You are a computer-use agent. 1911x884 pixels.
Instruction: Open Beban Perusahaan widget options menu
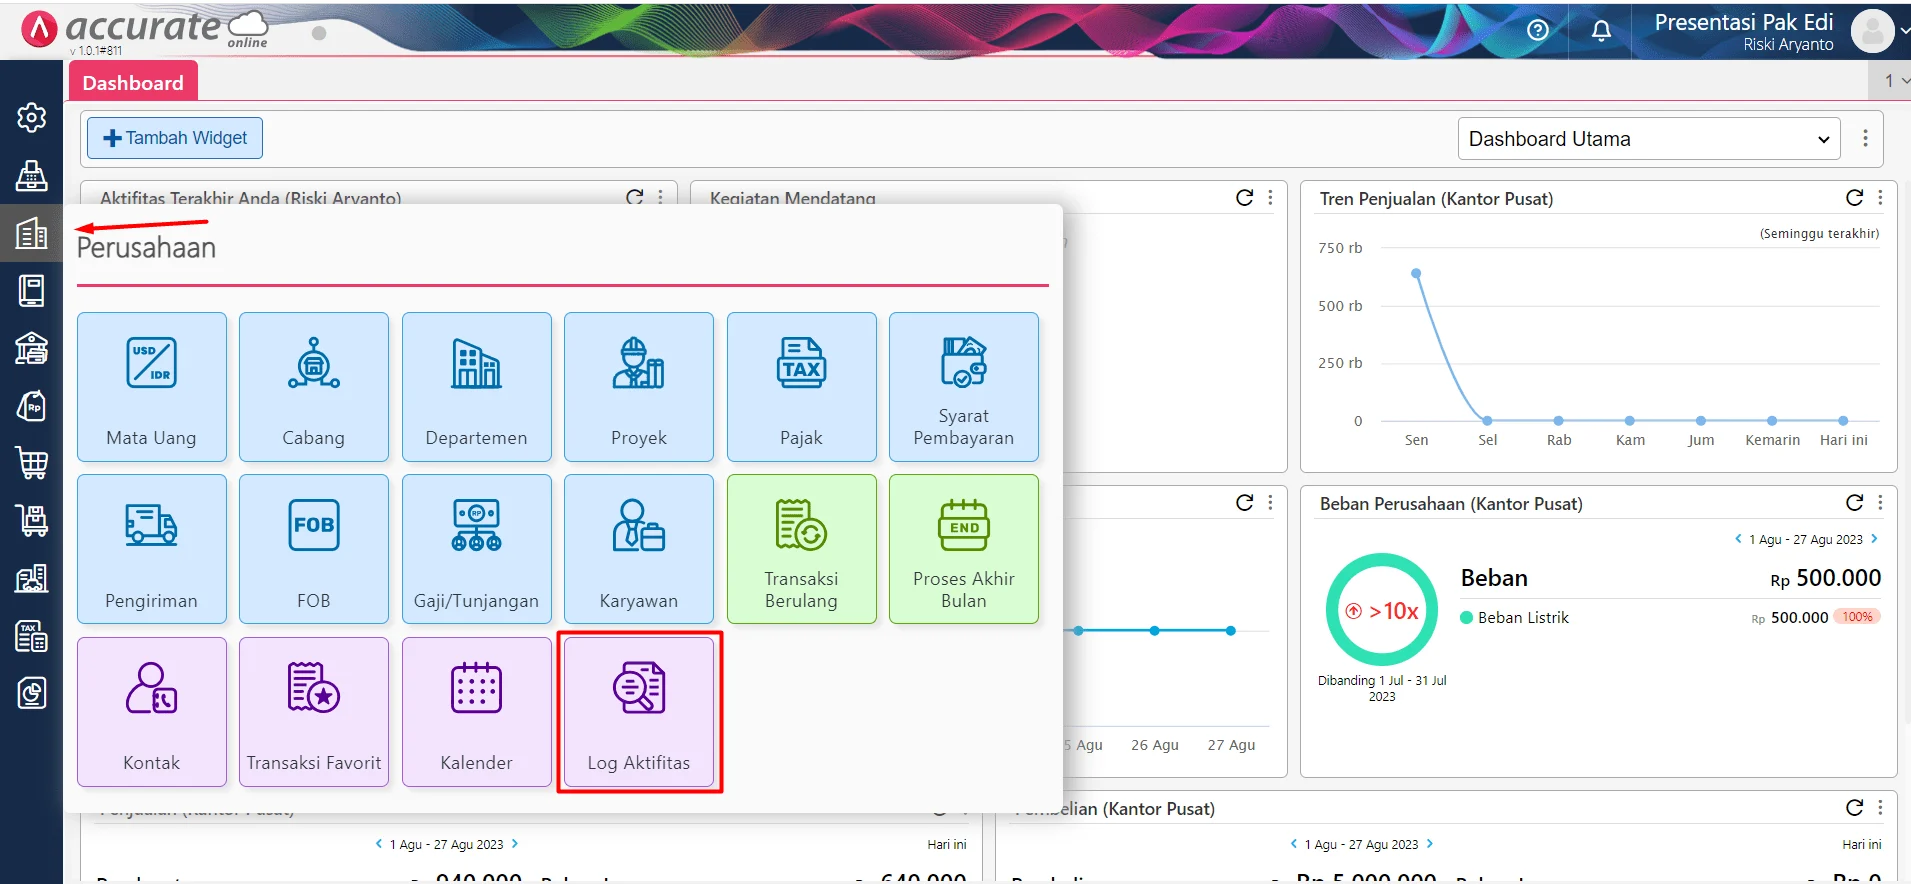(x=1880, y=503)
